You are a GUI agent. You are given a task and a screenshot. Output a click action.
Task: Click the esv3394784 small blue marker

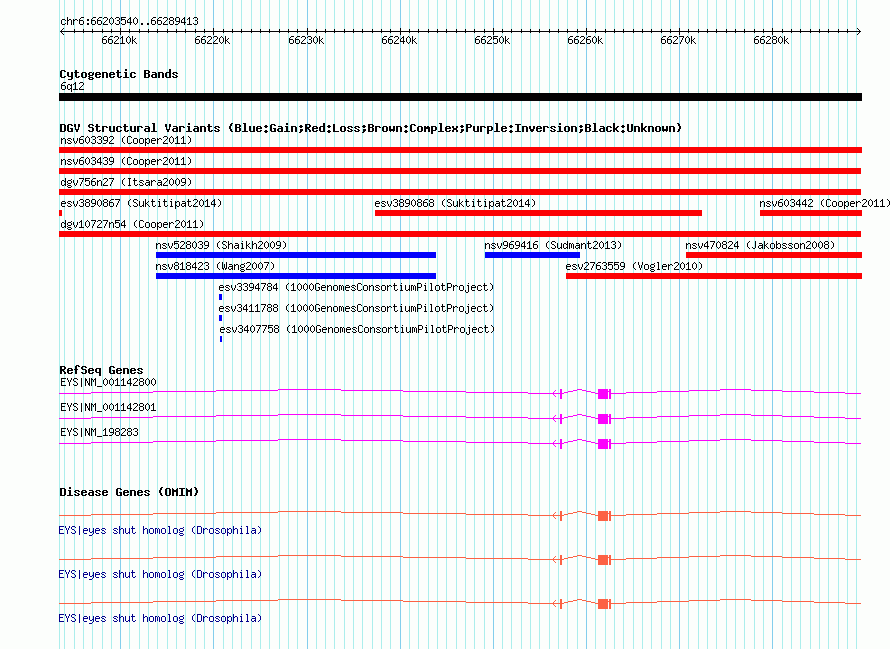click(220, 297)
